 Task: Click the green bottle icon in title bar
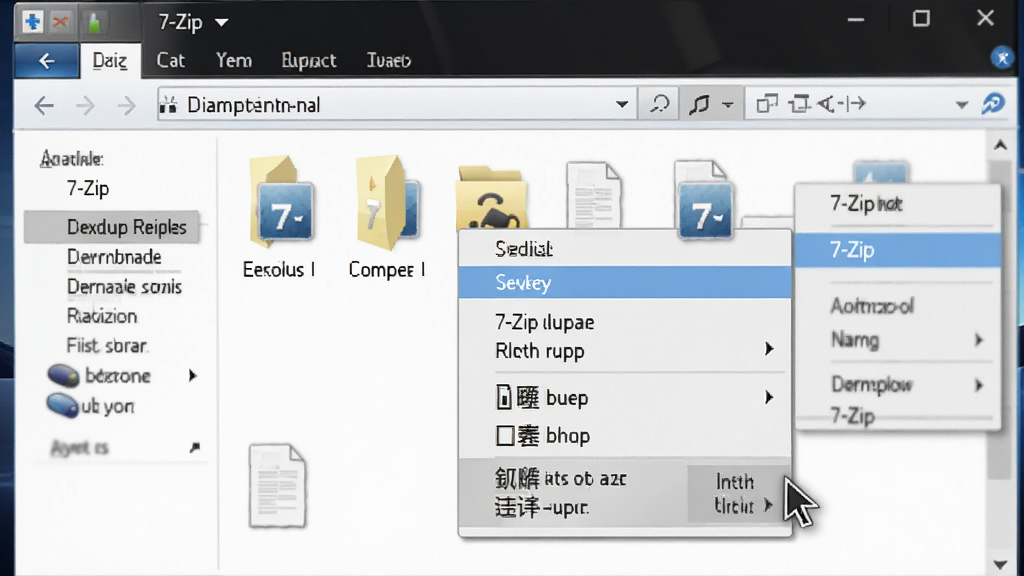pos(95,23)
